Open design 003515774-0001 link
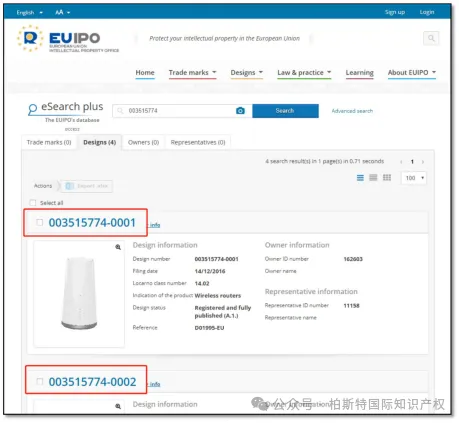Viewport: 460px width, 423px height. [x=92, y=222]
